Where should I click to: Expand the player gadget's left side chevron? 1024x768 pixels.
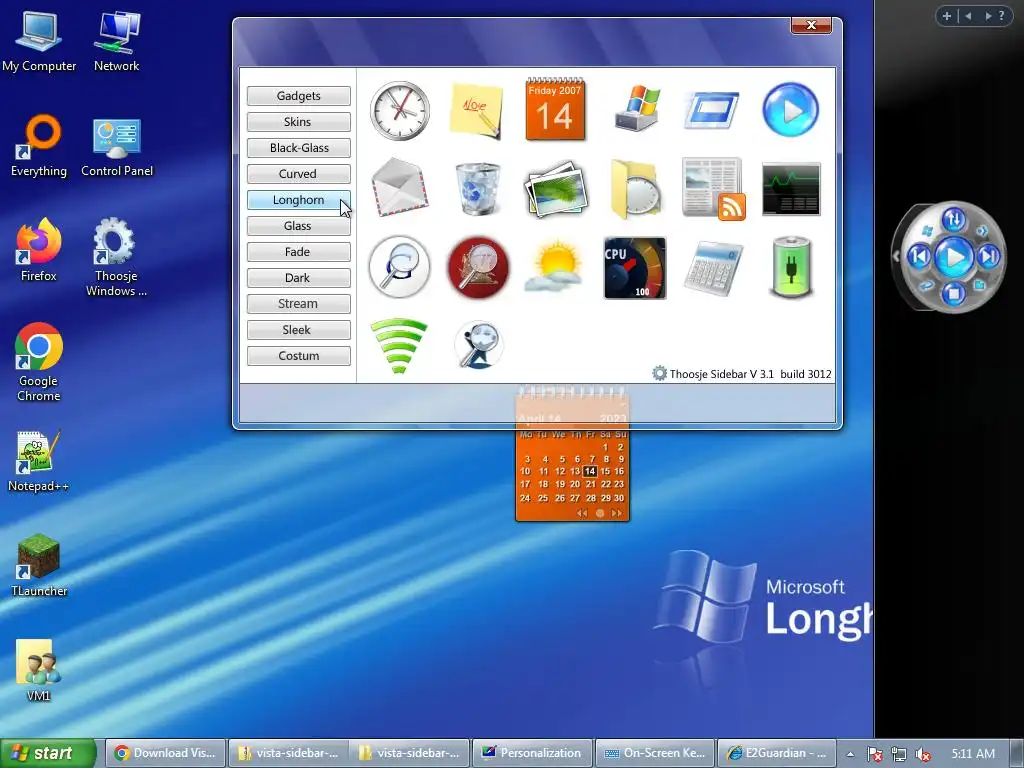[x=897, y=257]
